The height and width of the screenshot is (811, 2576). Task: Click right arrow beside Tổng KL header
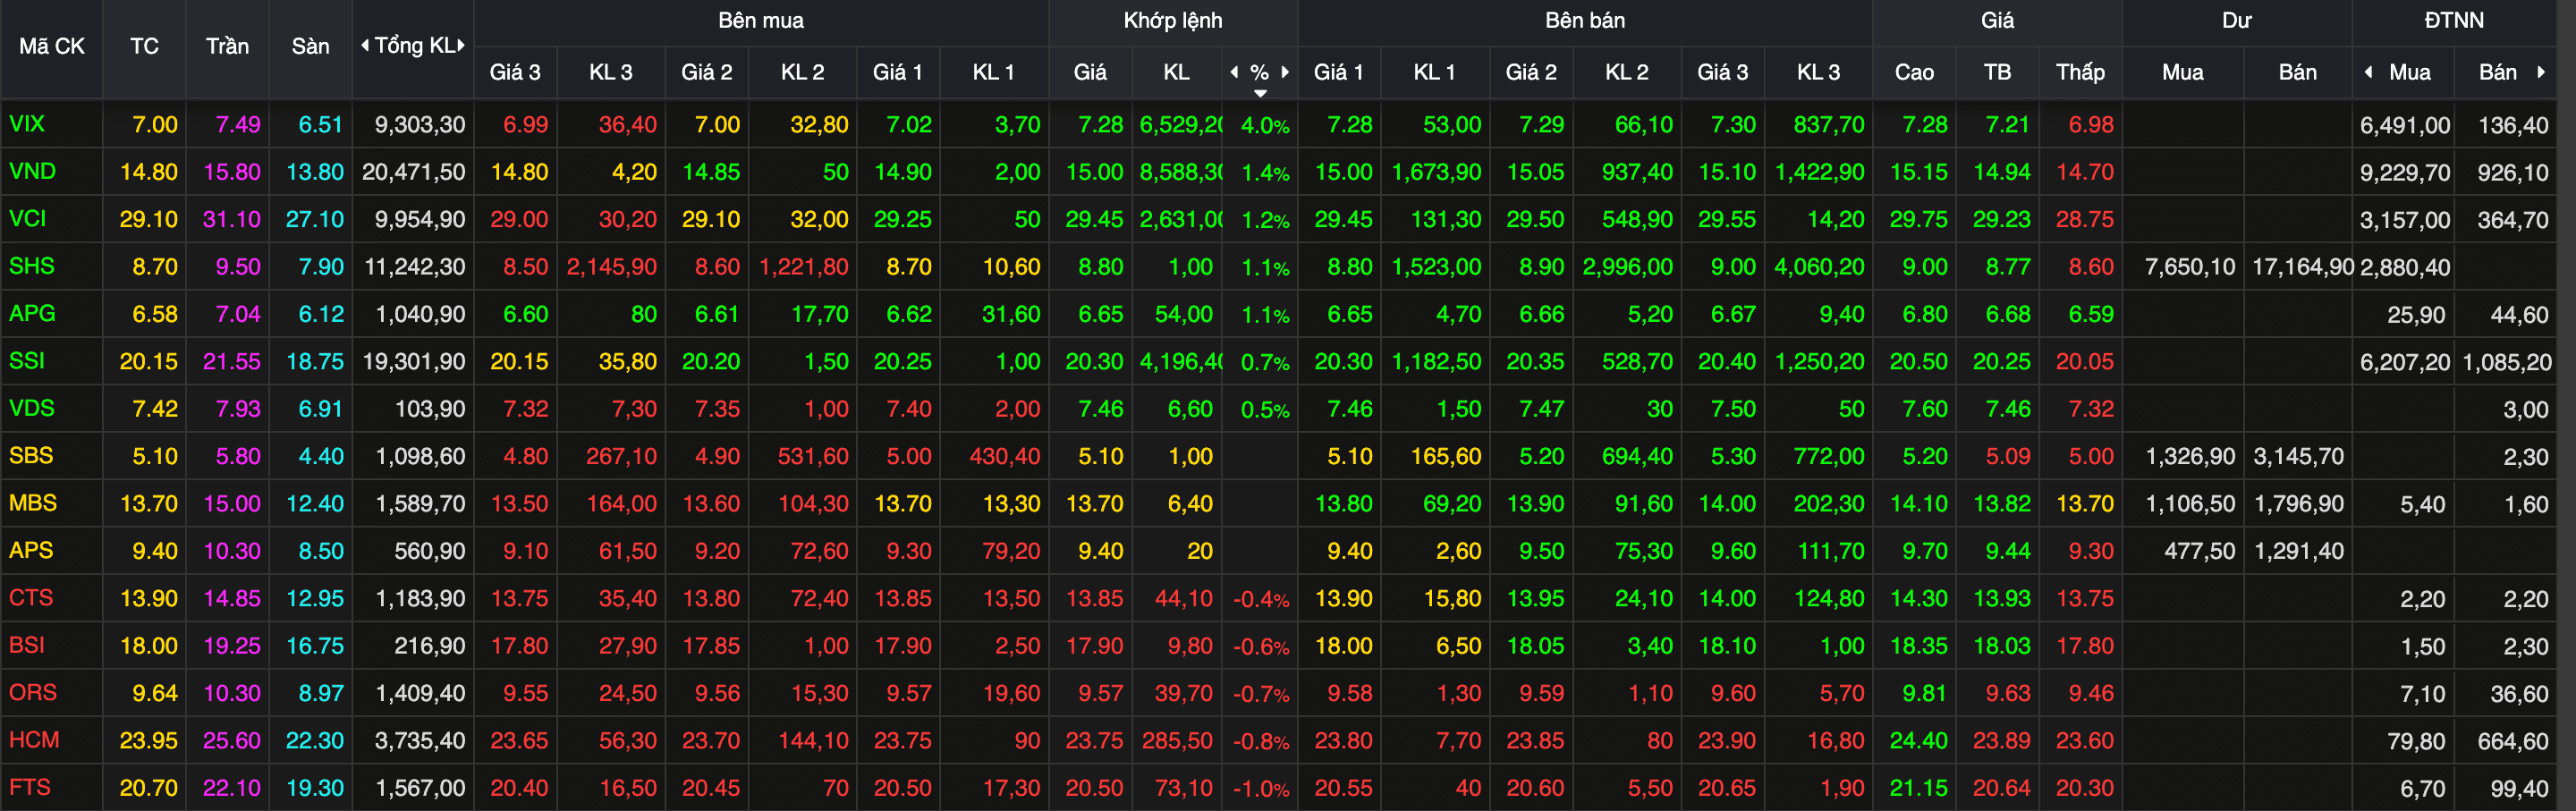[x=461, y=46]
